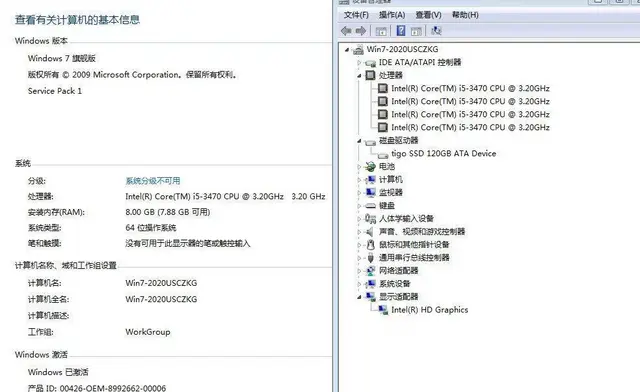The height and width of the screenshot is (392, 640).
Task: Click the 显示适配器 display adapter icon
Action: (x=370, y=296)
